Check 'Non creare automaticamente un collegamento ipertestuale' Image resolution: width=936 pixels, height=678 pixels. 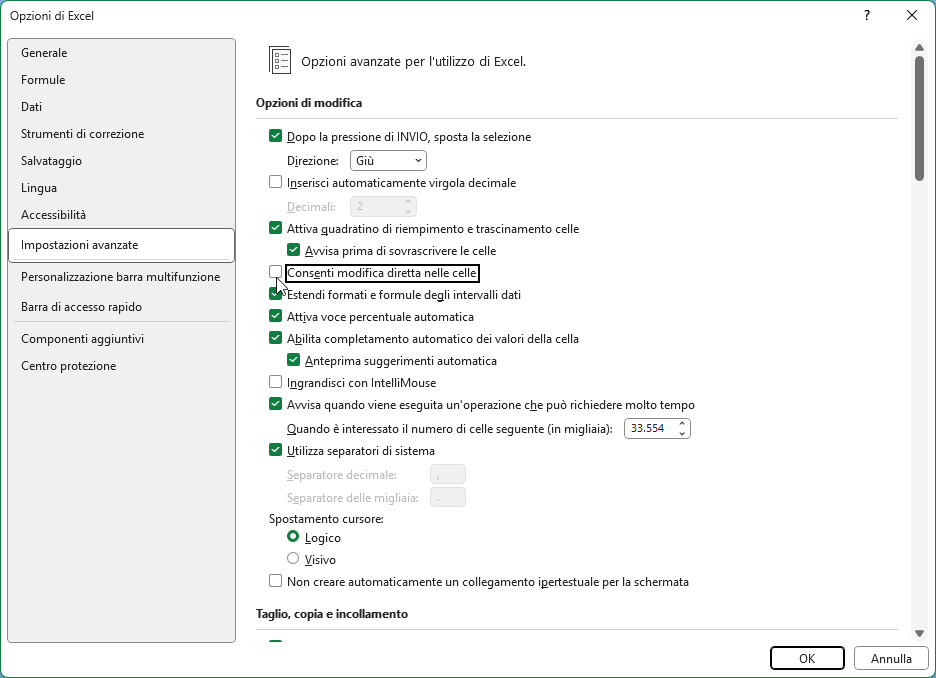click(x=275, y=581)
